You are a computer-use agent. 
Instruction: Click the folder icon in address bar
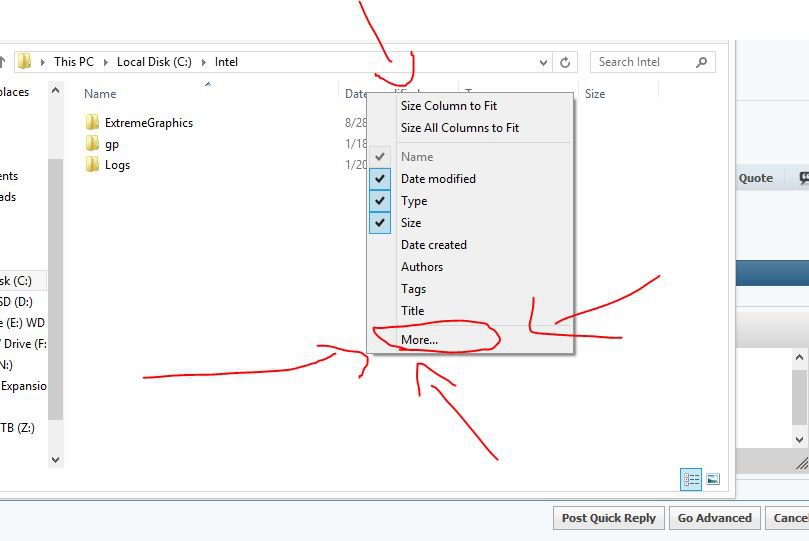[x=25, y=62]
